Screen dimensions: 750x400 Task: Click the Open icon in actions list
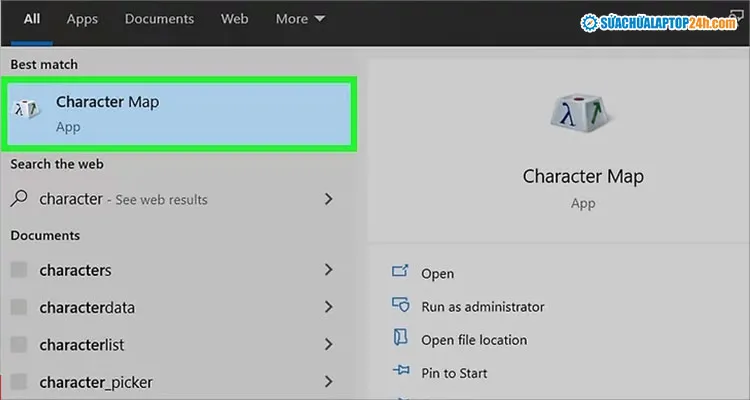tap(401, 273)
